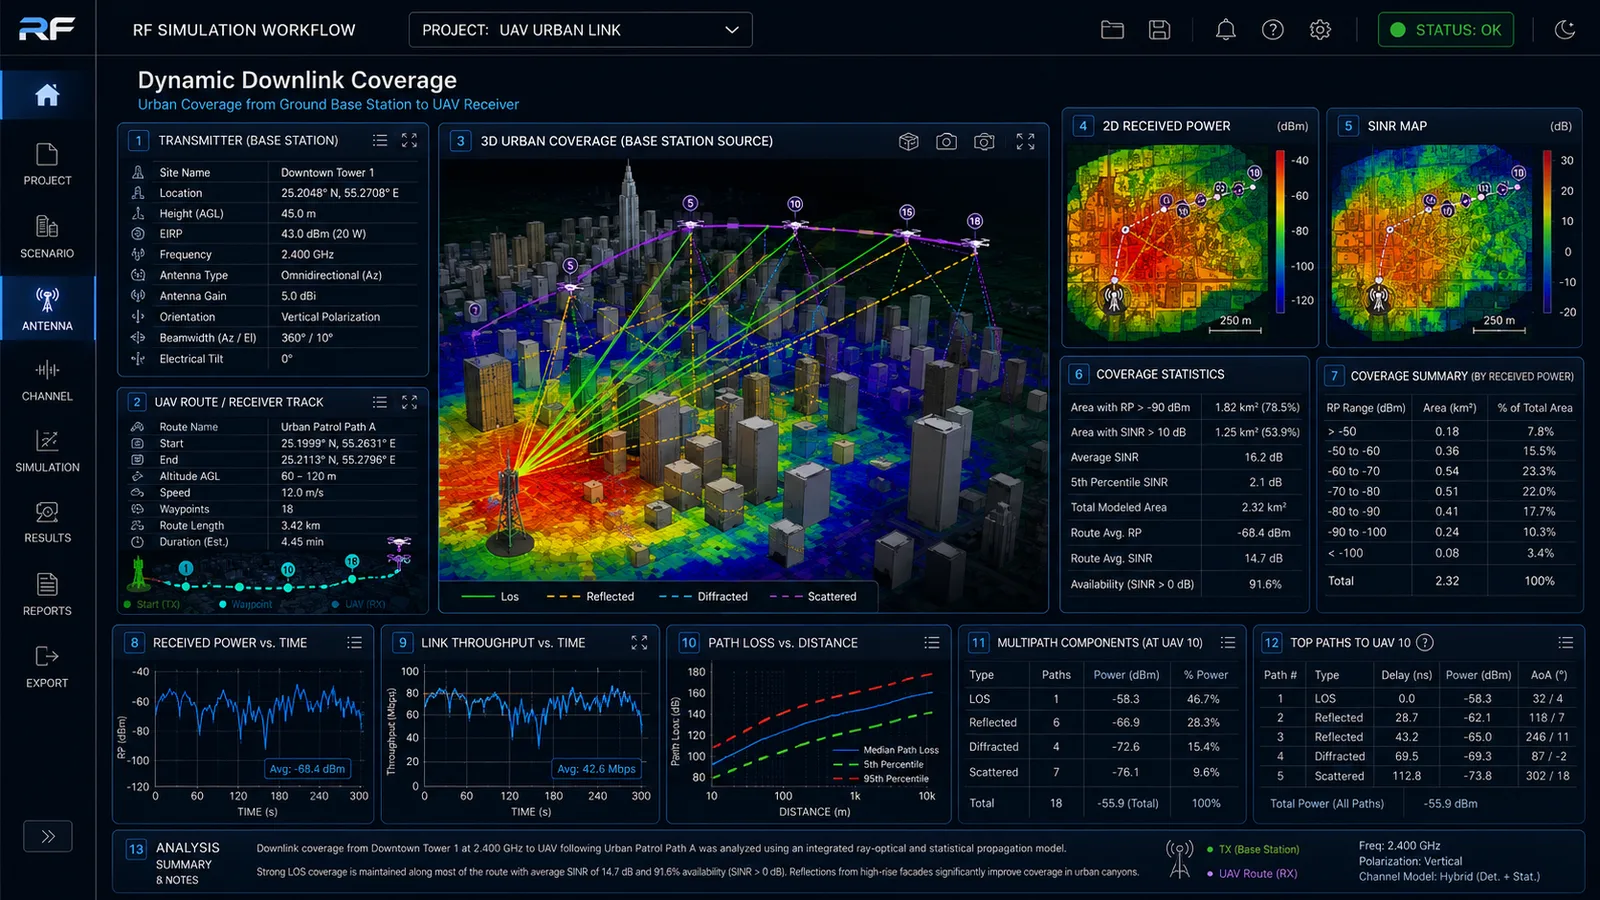Open UAV Route panel list menu icon
This screenshot has height=900, width=1600.
(x=380, y=402)
